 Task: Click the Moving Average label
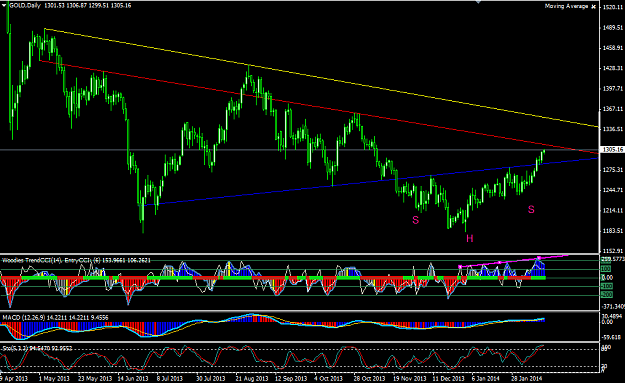[566, 6]
